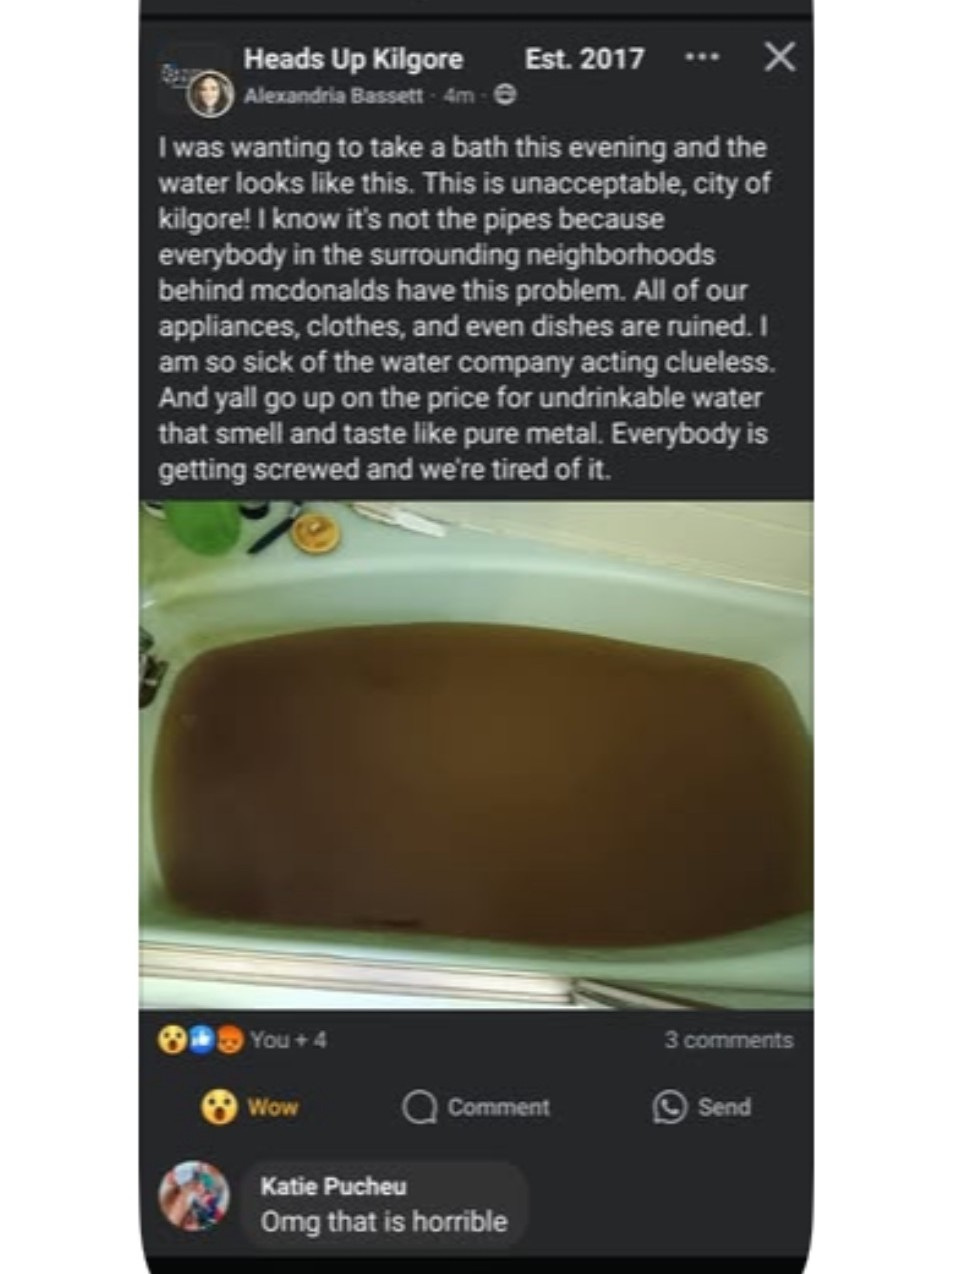
Task: Close the post viewer with X
Action: click(x=779, y=57)
